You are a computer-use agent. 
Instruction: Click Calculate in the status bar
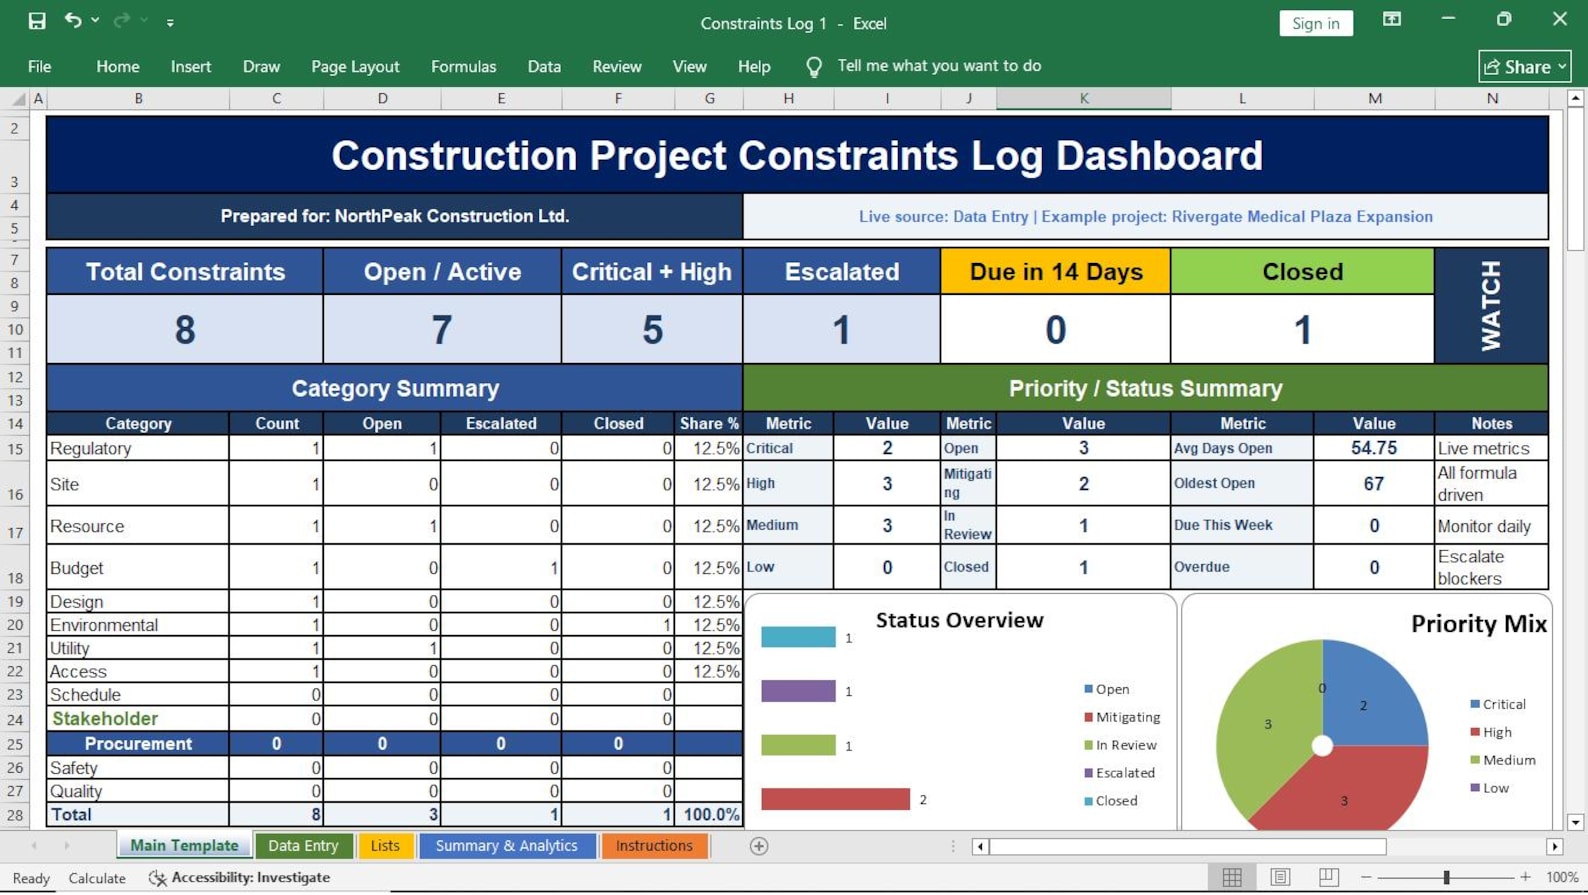[97, 879]
